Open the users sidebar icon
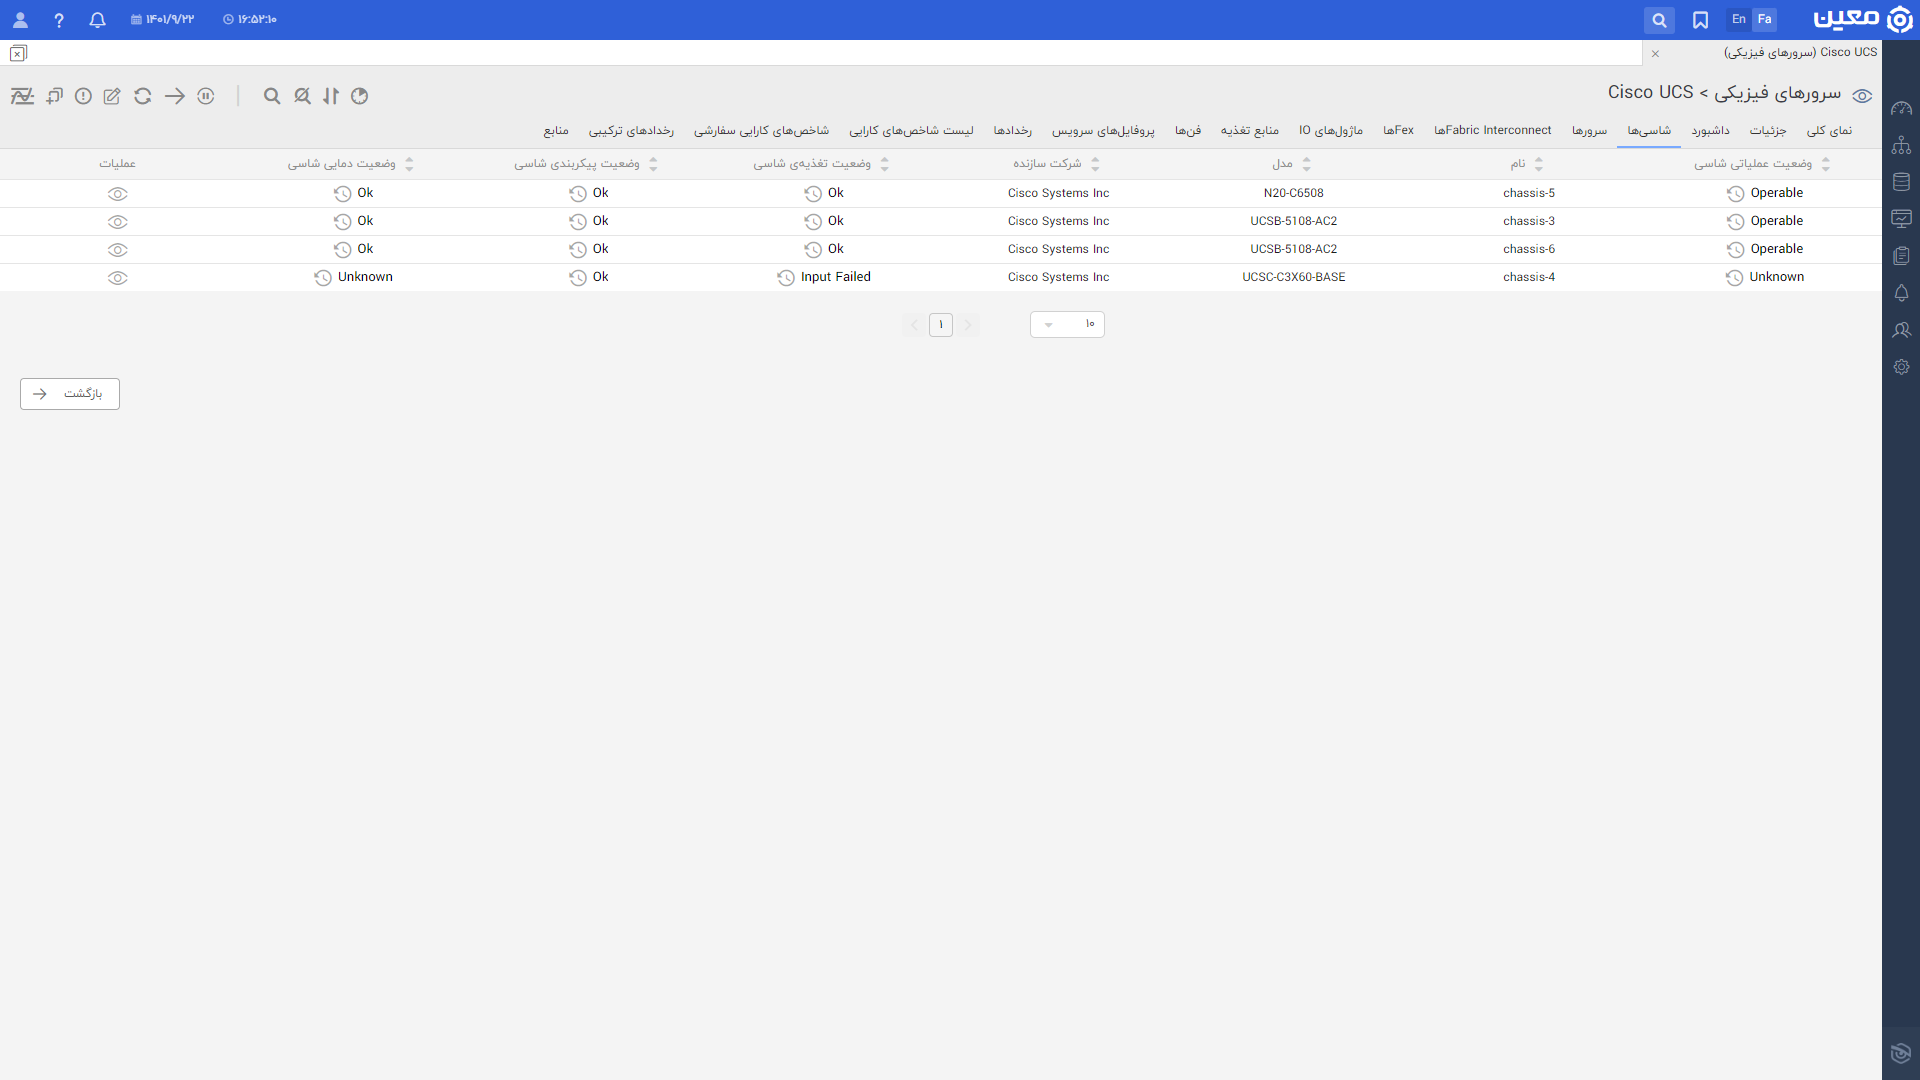The width and height of the screenshot is (1920, 1080). pyautogui.click(x=1901, y=330)
